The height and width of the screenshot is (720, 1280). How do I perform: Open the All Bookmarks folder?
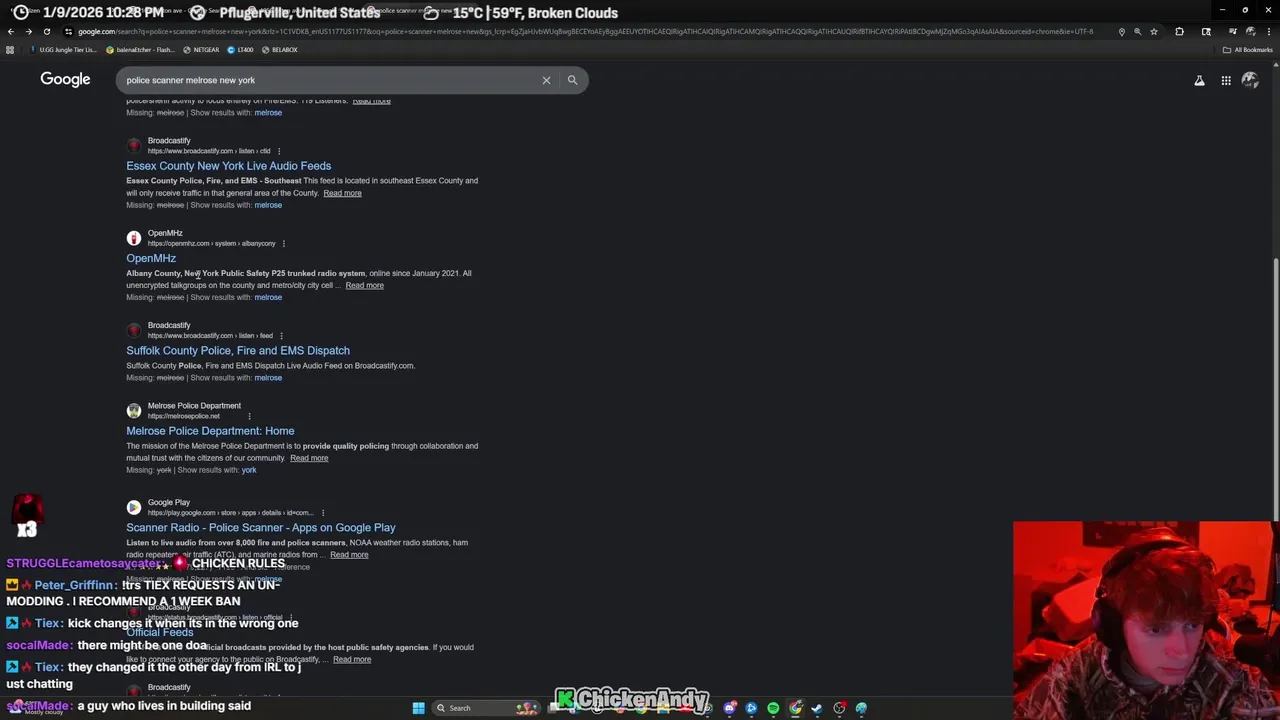tap(1247, 50)
